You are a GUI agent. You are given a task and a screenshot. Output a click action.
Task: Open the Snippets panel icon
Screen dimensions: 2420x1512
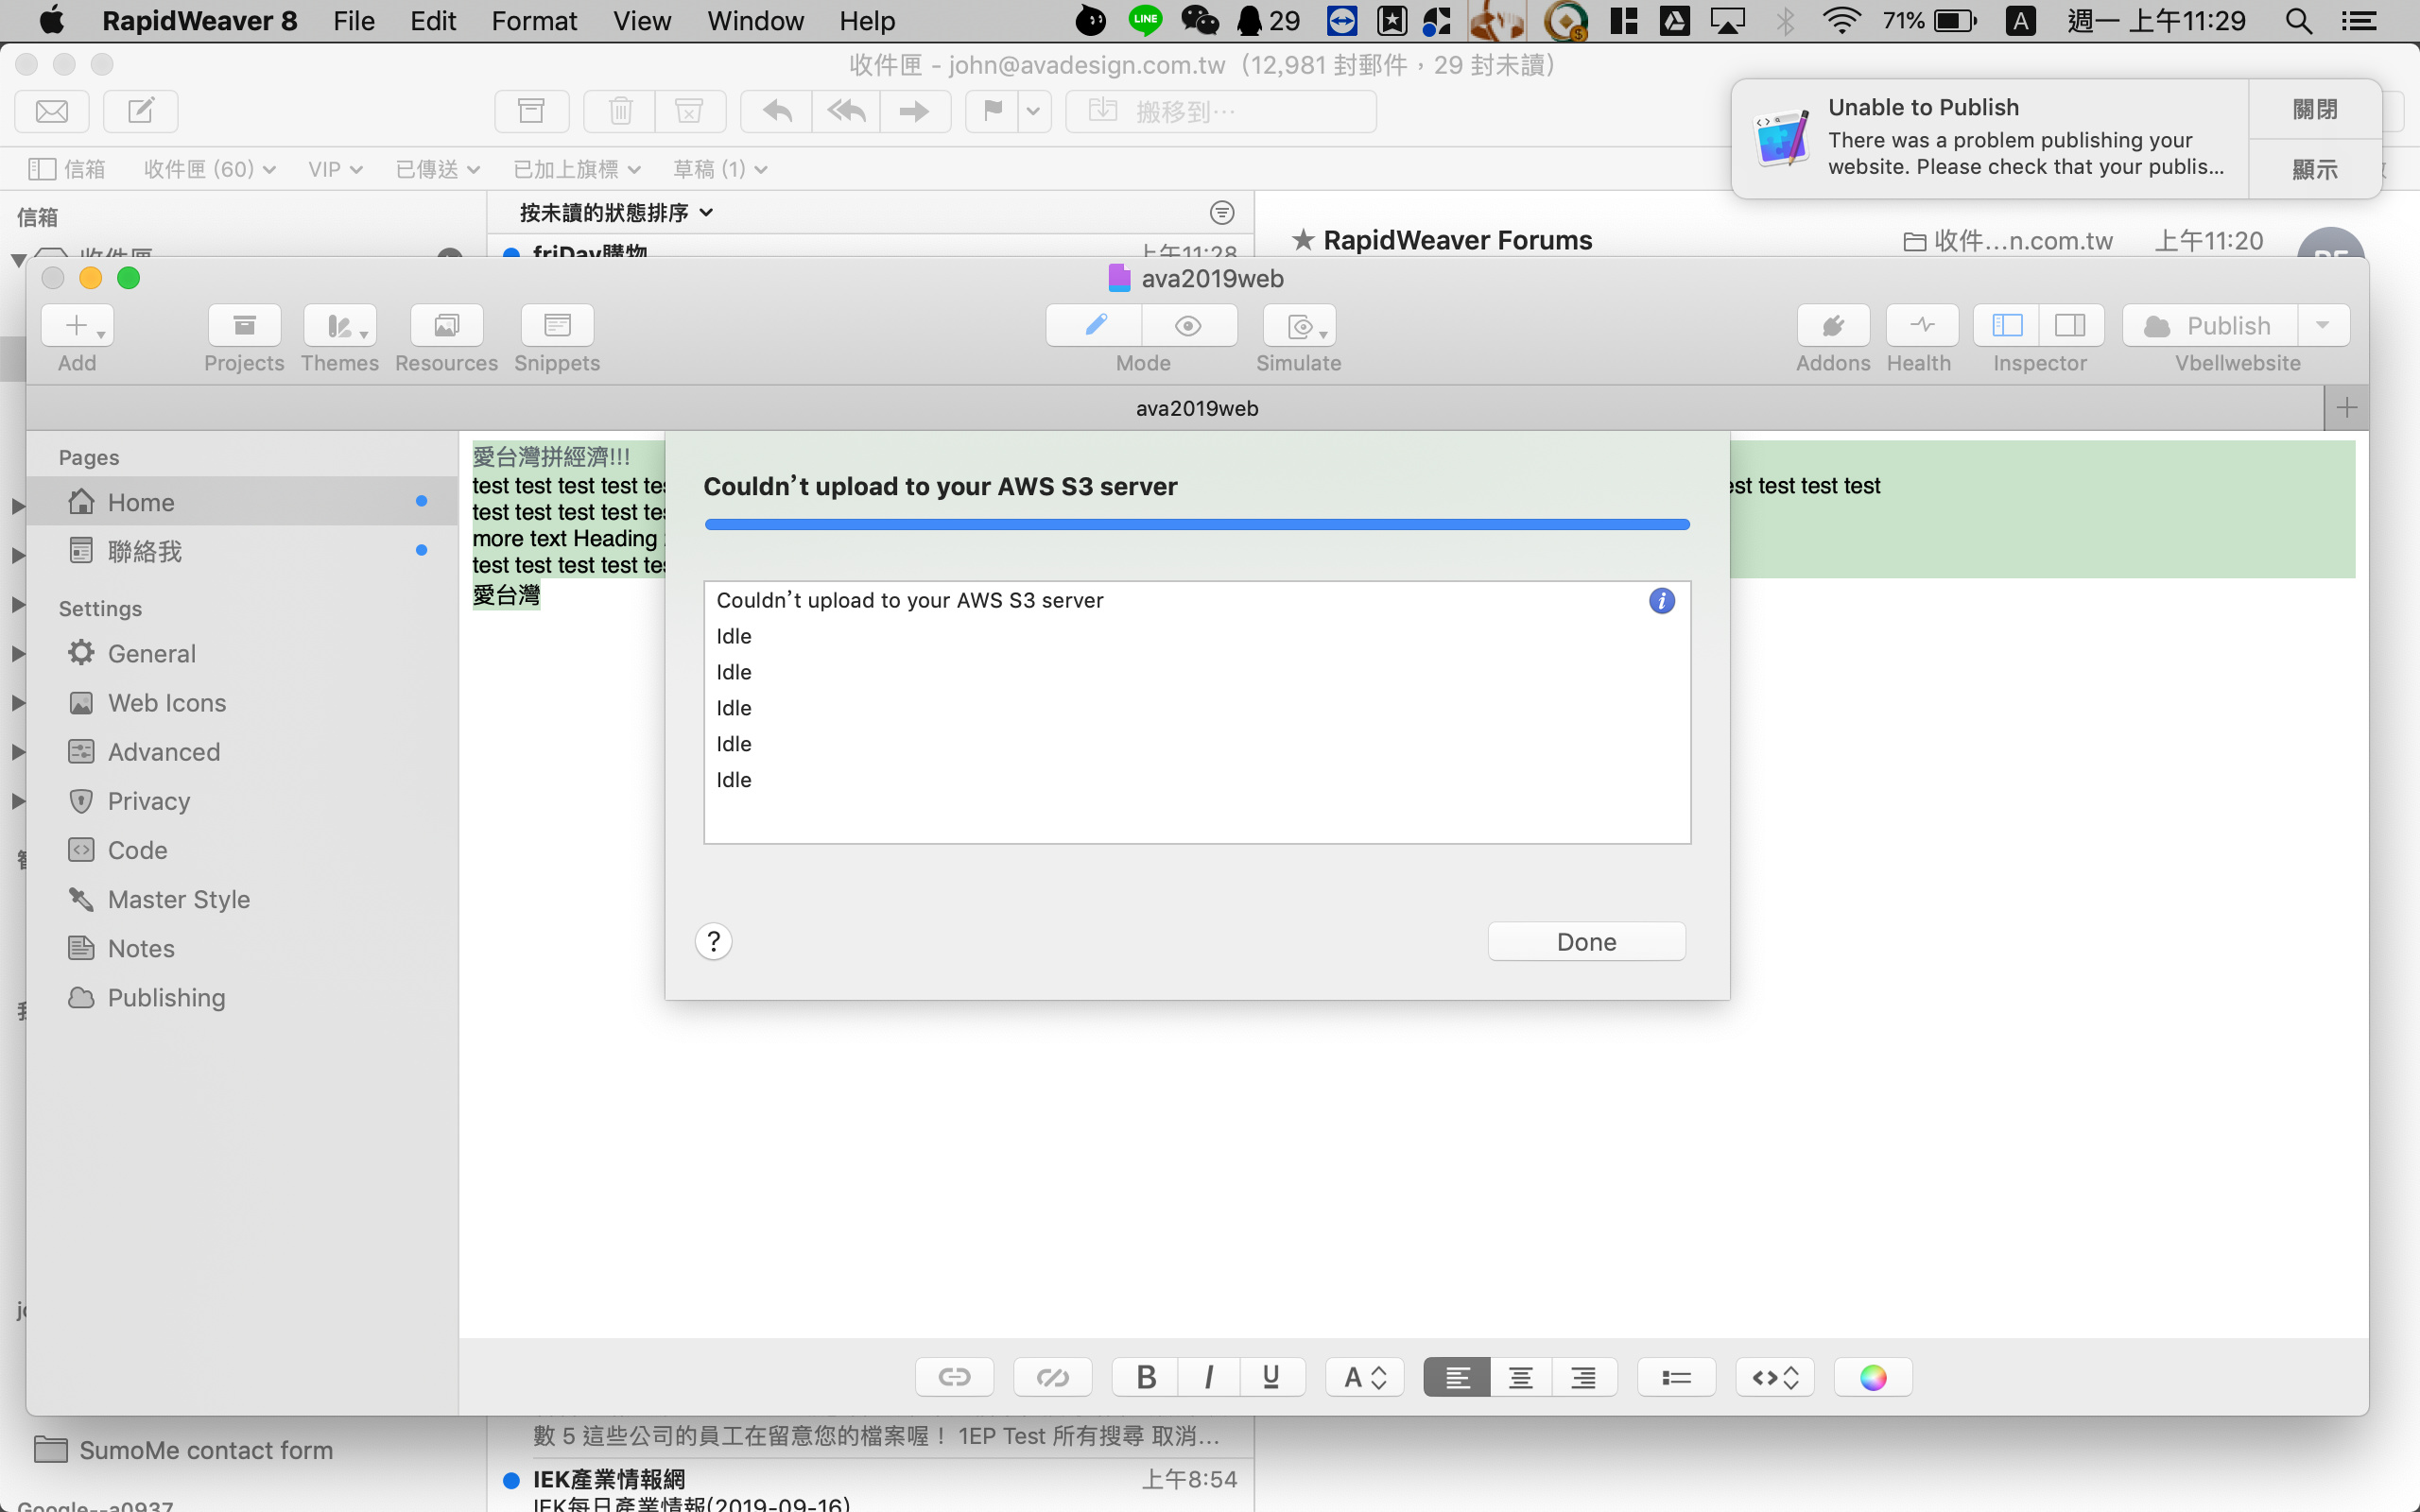pyautogui.click(x=557, y=325)
